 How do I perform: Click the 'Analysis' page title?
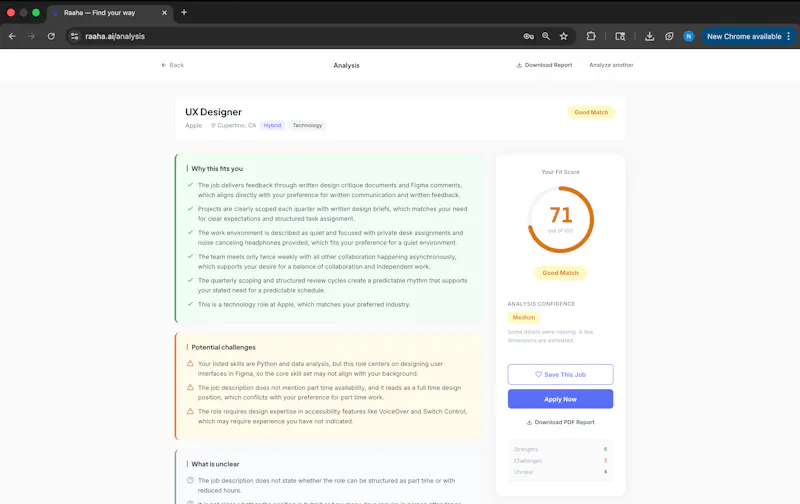click(x=346, y=65)
